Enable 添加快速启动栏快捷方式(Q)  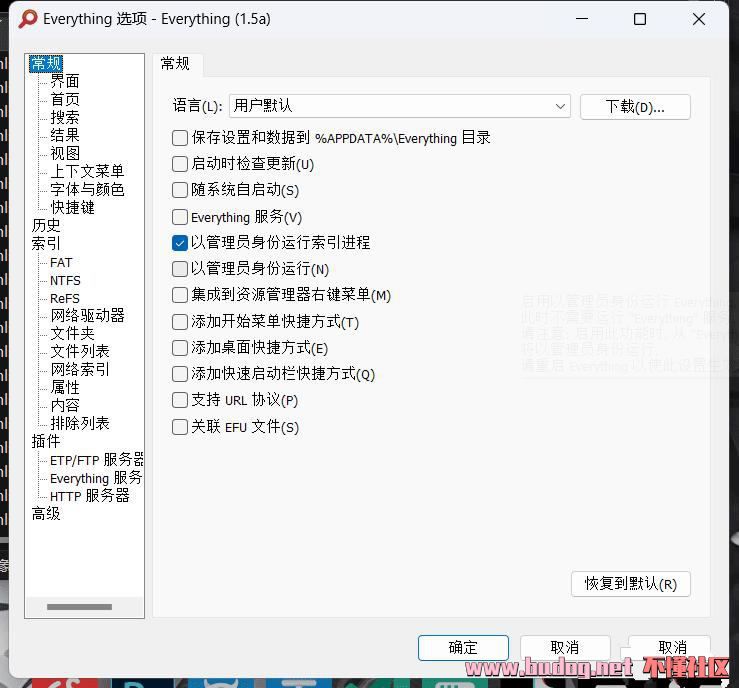click(180, 374)
